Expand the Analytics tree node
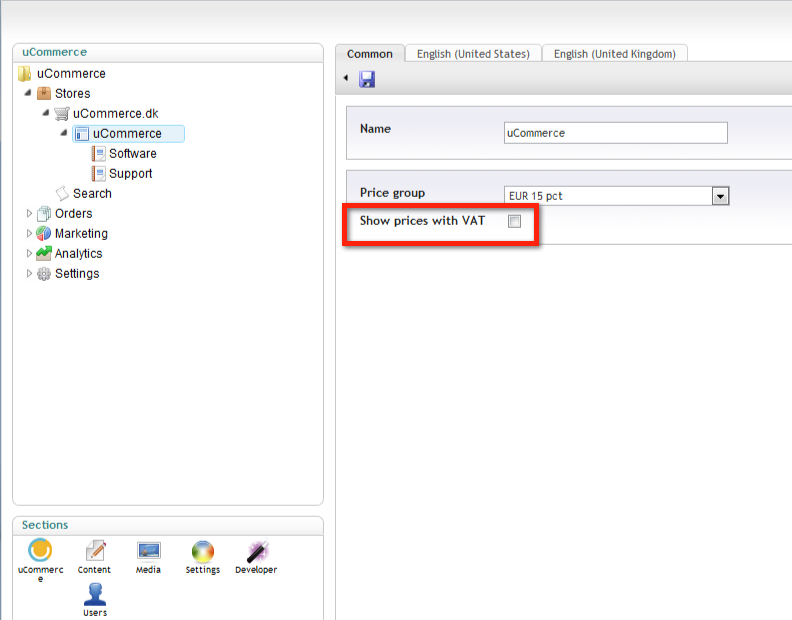Screen dimensions: 792x620 (x=29, y=253)
